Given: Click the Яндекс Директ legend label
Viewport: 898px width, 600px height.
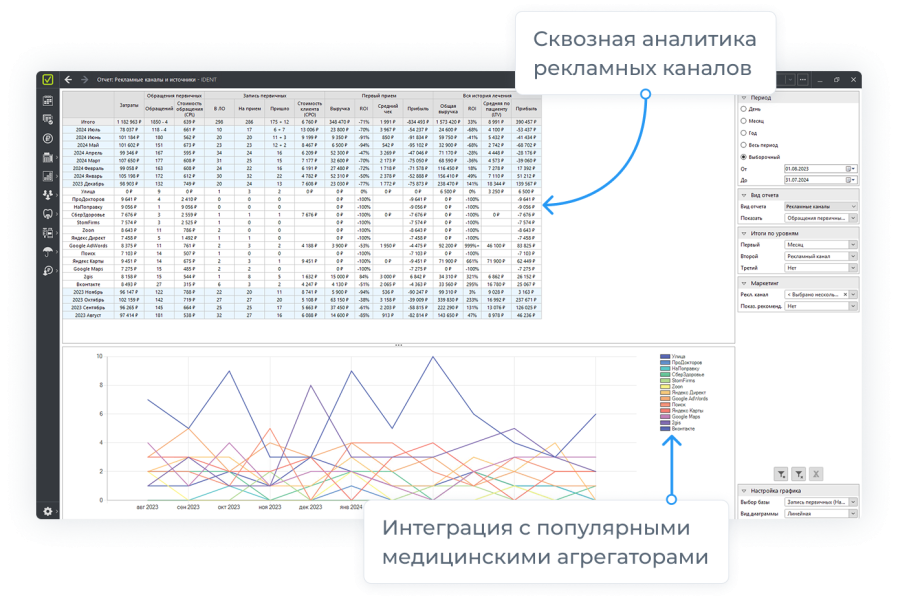Looking at the screenshot, I should point(688,393).
